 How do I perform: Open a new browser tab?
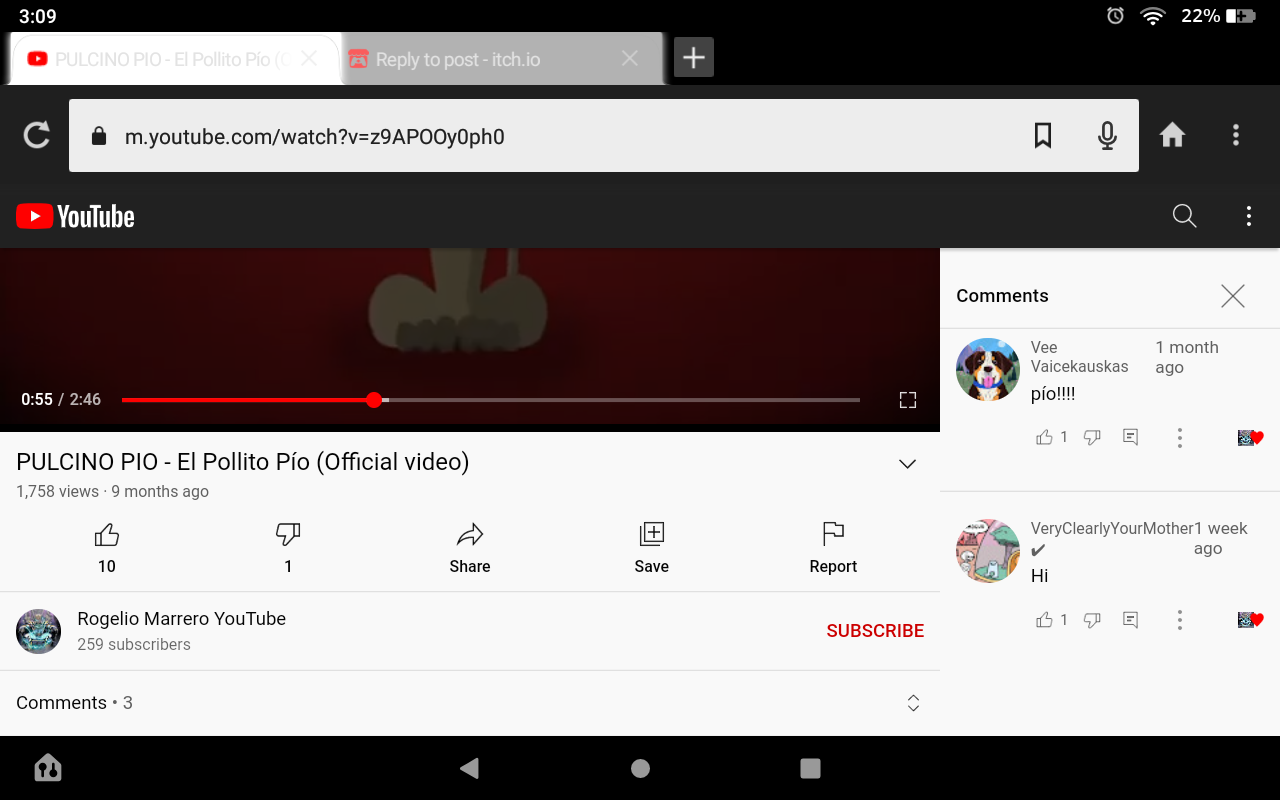tap(693, 58)
